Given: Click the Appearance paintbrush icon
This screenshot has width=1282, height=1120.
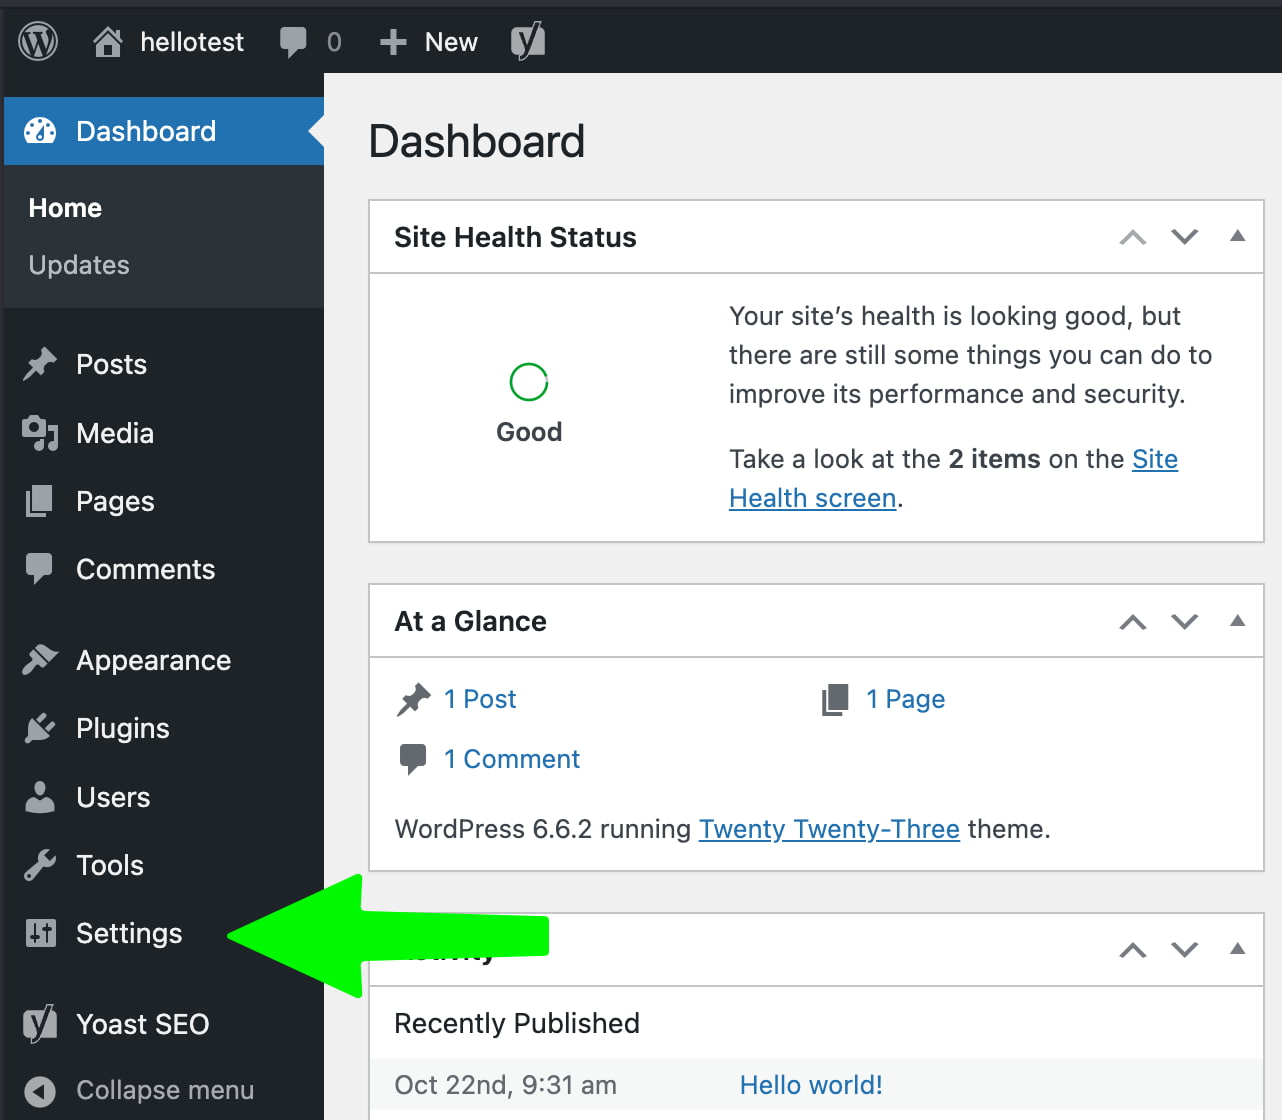Looking at the screenshot, I should (x=40, y=660).
